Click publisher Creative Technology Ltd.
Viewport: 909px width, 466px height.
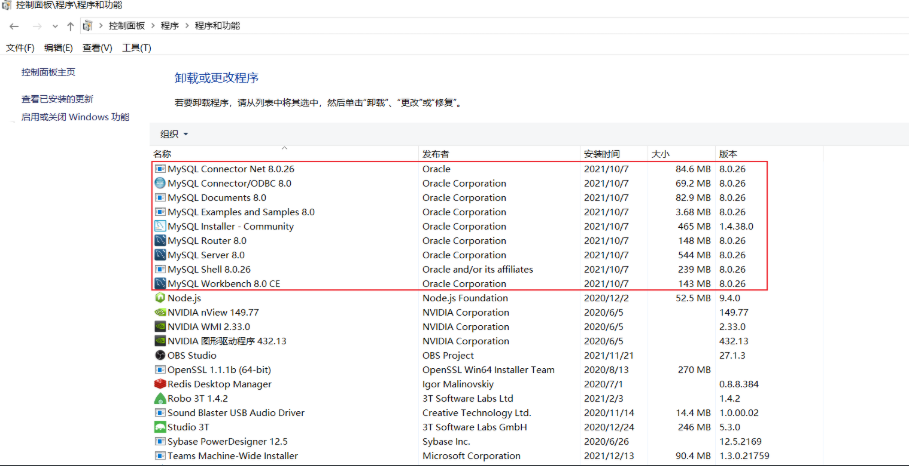pyautogui.click(x=477, y=413)
